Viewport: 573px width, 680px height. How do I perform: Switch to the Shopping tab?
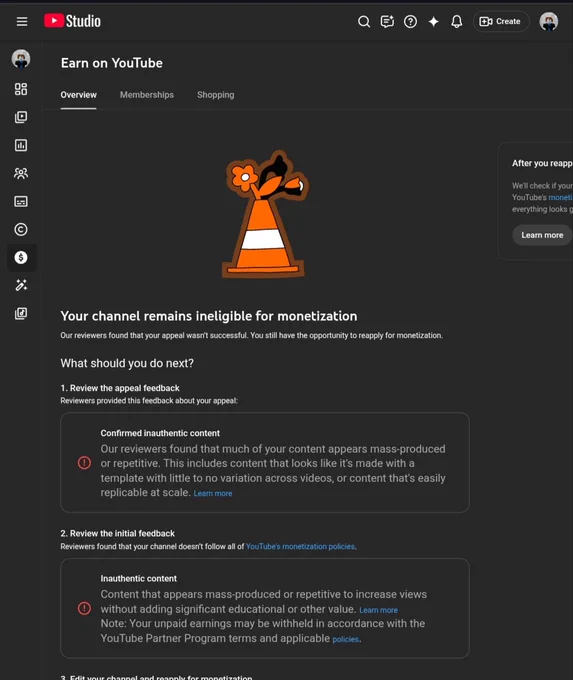point(216,95)
